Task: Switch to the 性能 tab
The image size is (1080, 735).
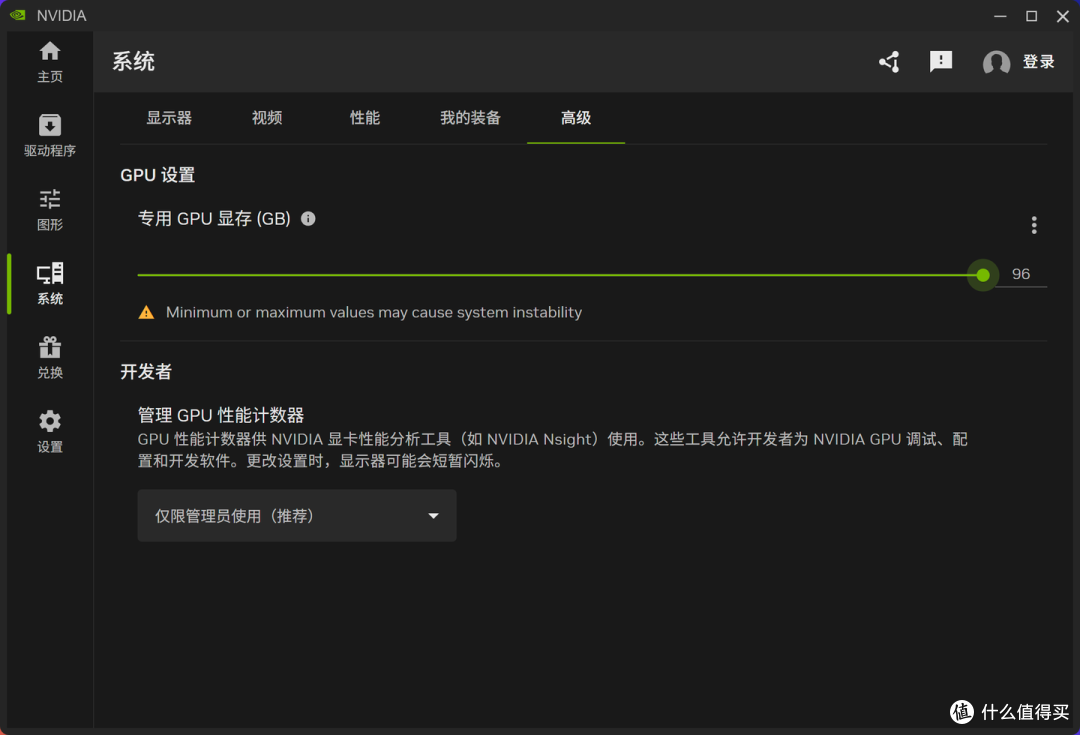Action: 364,118
